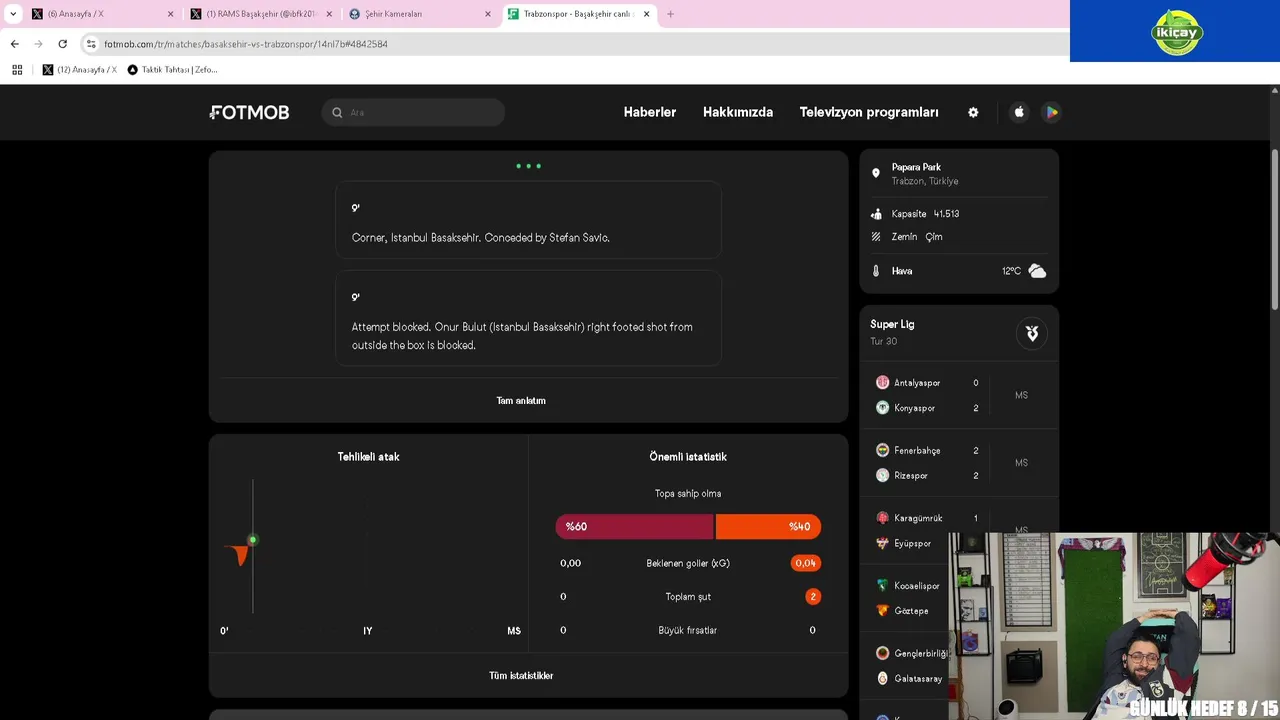Switch to the RAMS Başakşehir tab
1280x720 pixels.
pyautogui.click(x=260, y=14)
